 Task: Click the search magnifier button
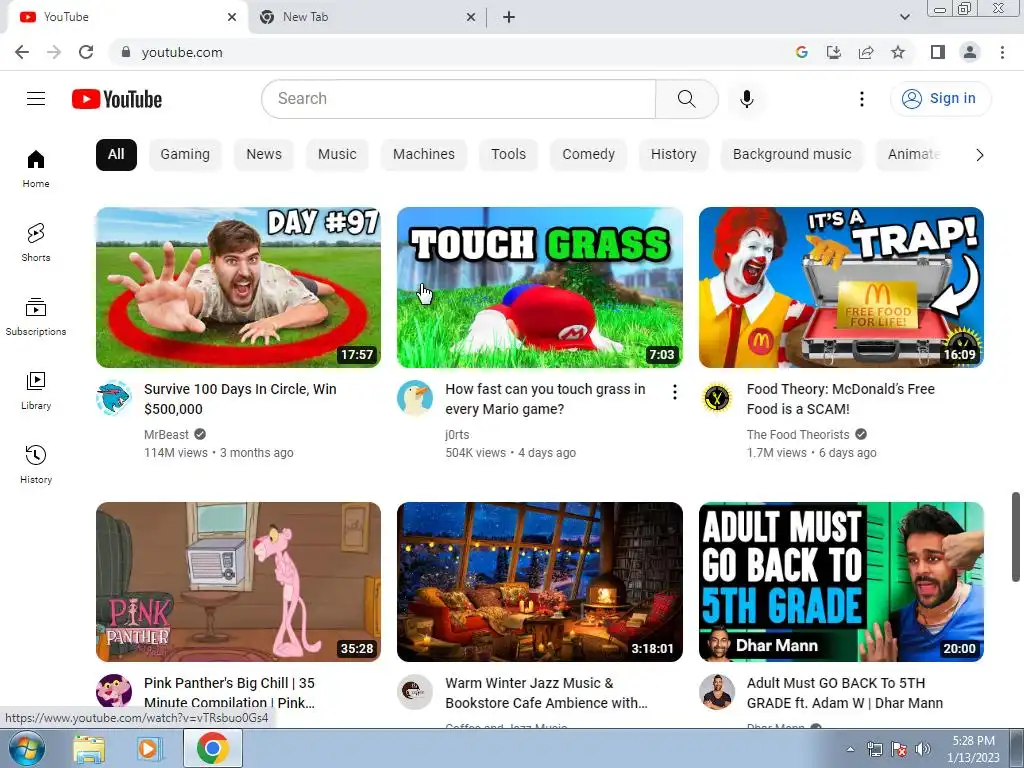(x=686, y=99)
